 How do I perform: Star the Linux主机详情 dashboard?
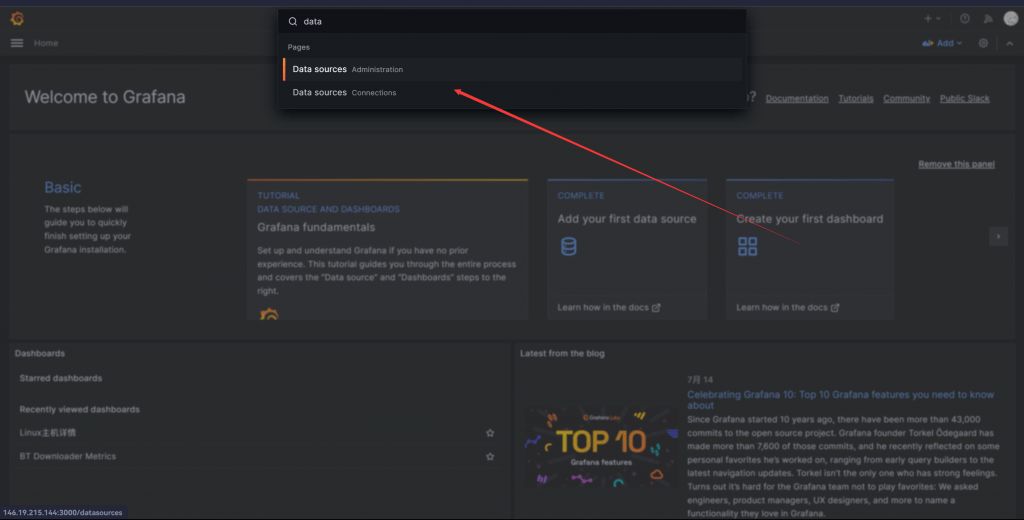click(490, 432)
